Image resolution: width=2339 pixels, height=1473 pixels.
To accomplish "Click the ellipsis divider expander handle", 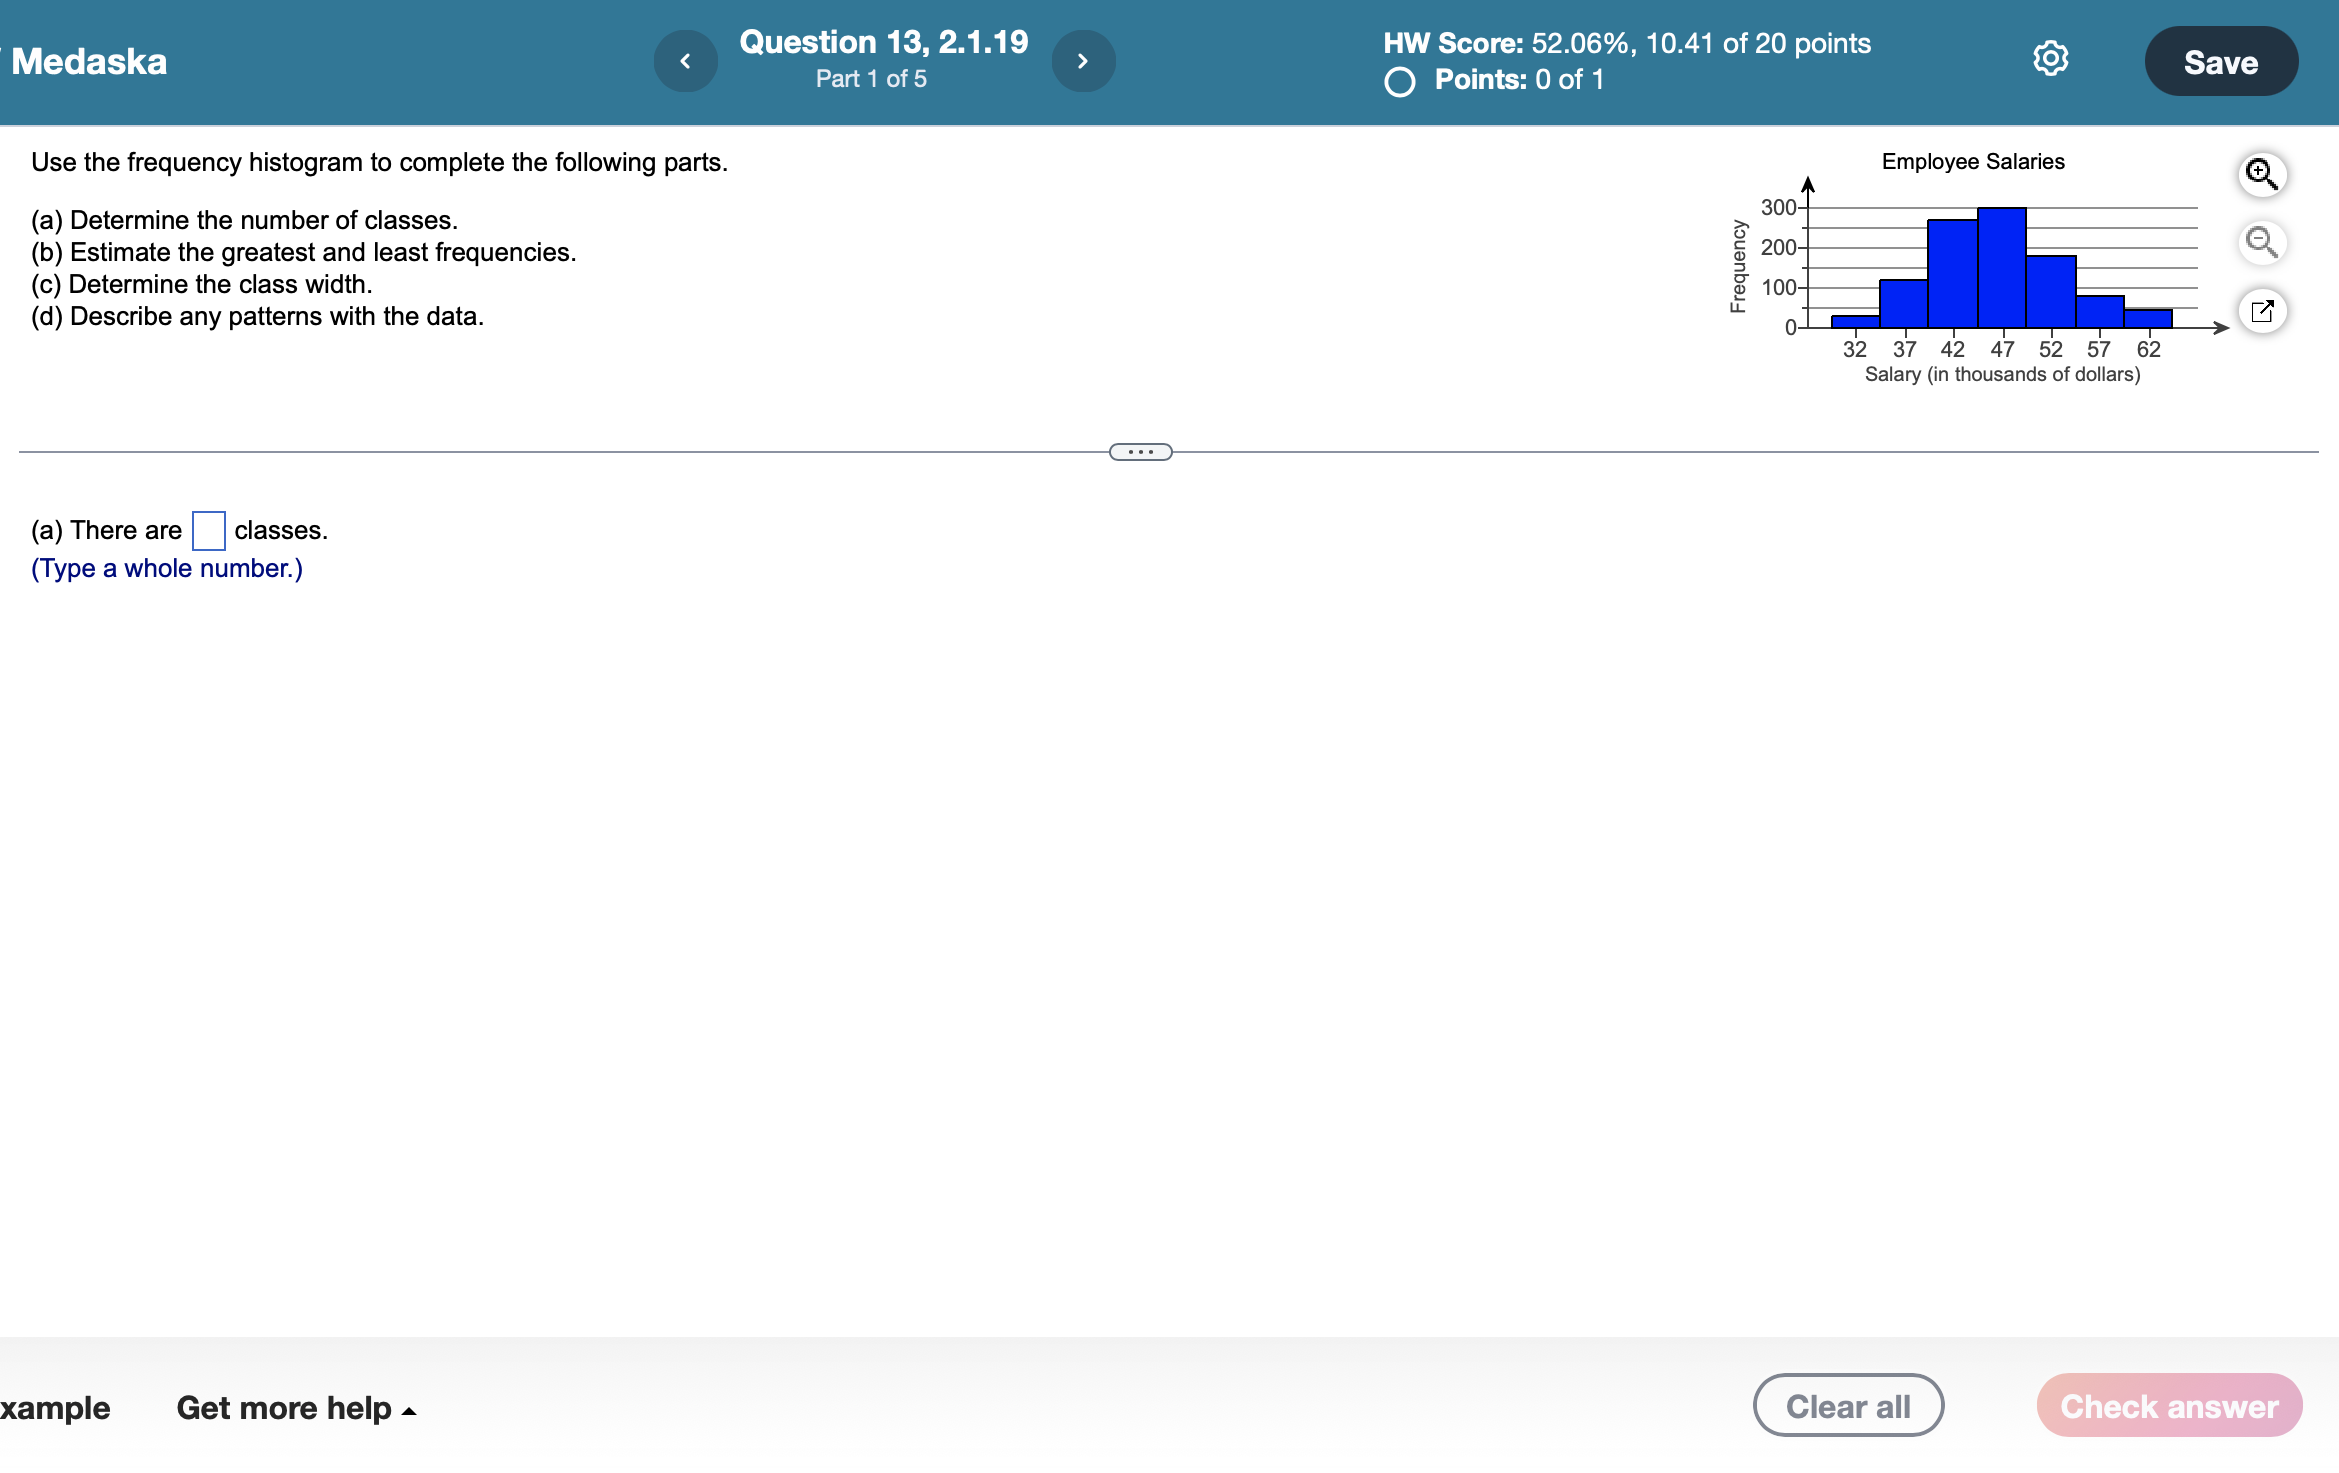I will tap(1140, 452).
